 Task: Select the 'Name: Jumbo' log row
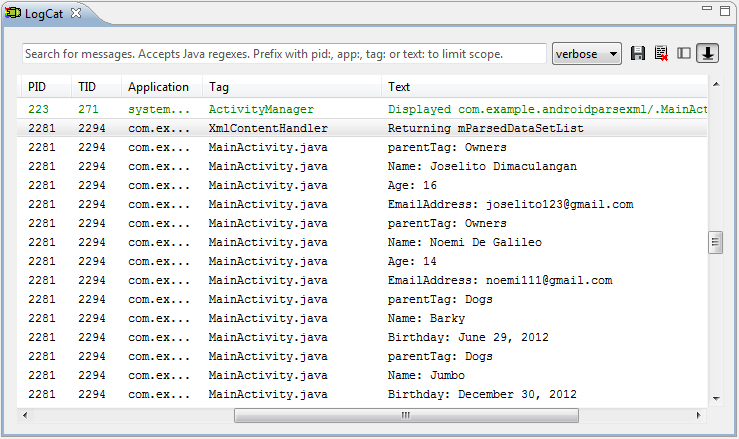(362, 375)
